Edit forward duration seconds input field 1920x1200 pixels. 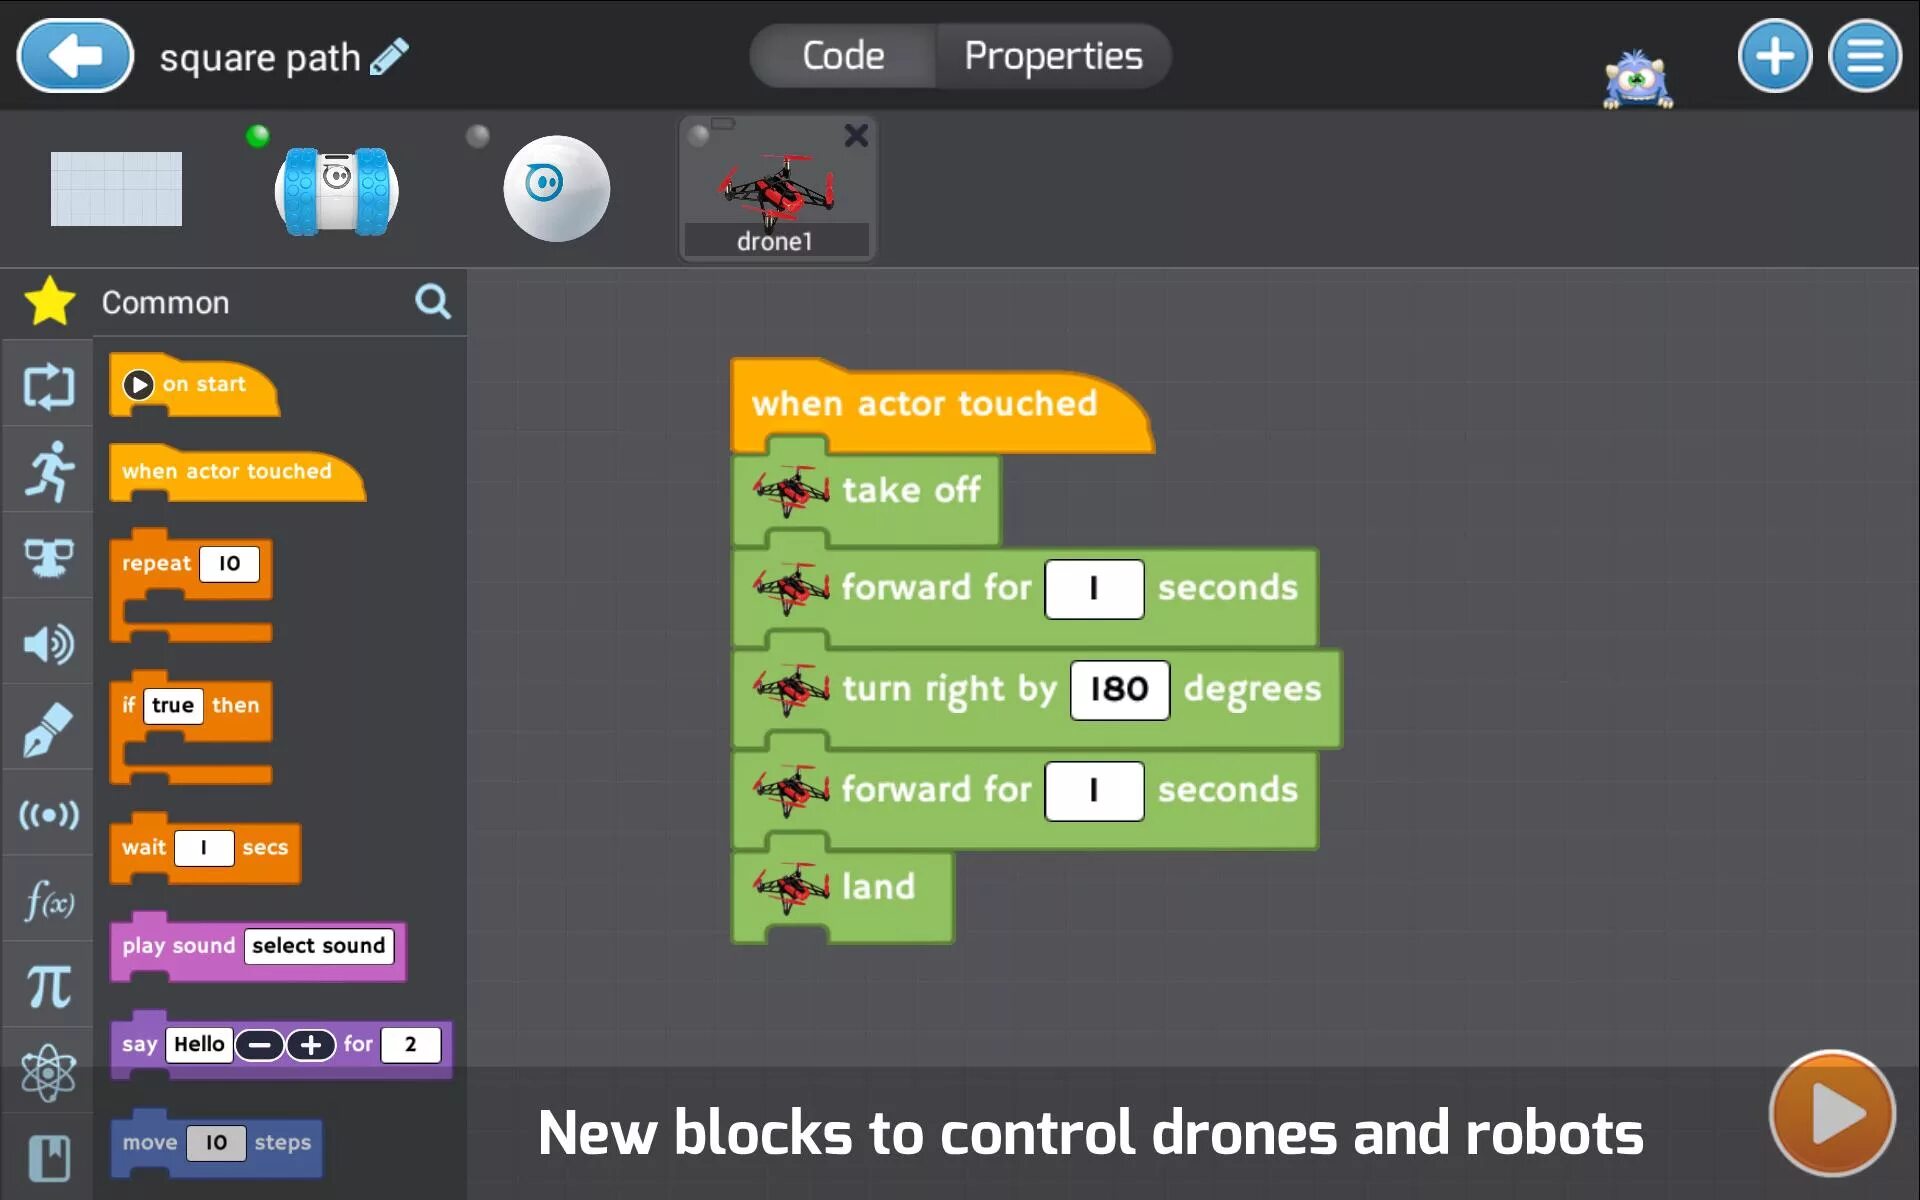[1093, 588]
